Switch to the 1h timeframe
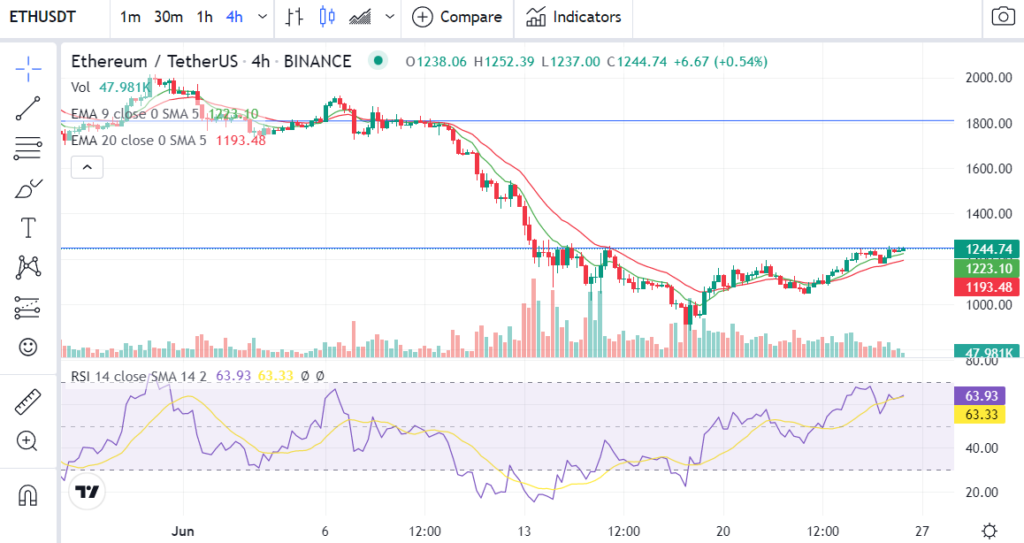The height and width of the screenshot is (543, 1024). pos(204,17)
